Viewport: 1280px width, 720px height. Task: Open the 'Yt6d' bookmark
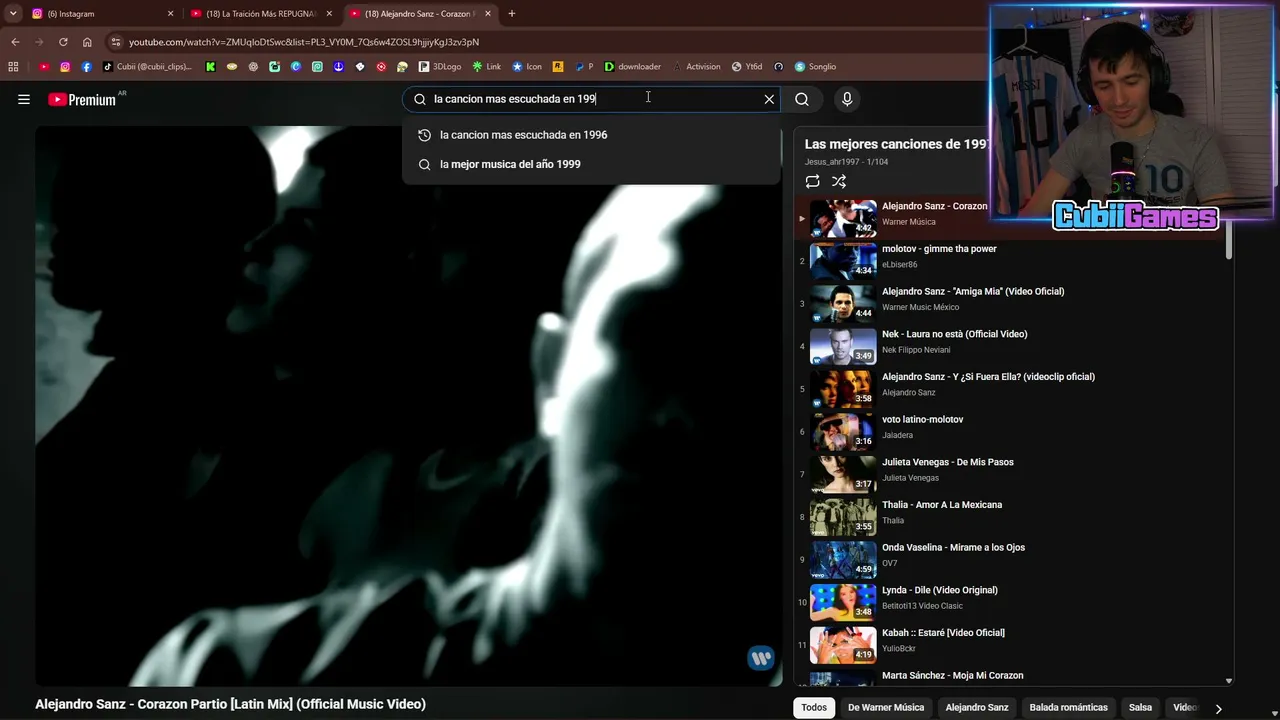pos(747,67)
